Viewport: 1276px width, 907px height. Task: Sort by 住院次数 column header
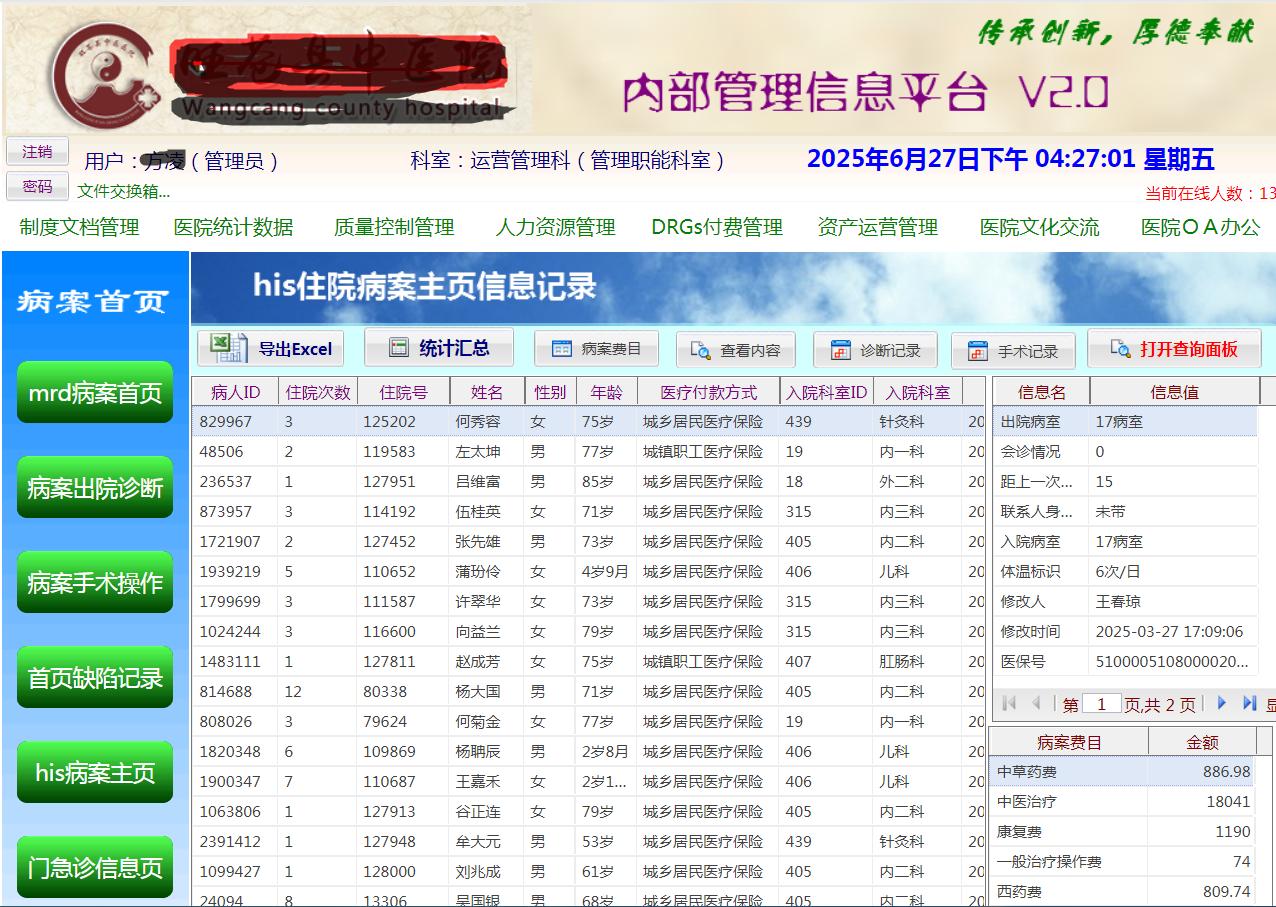click(317, 392)
